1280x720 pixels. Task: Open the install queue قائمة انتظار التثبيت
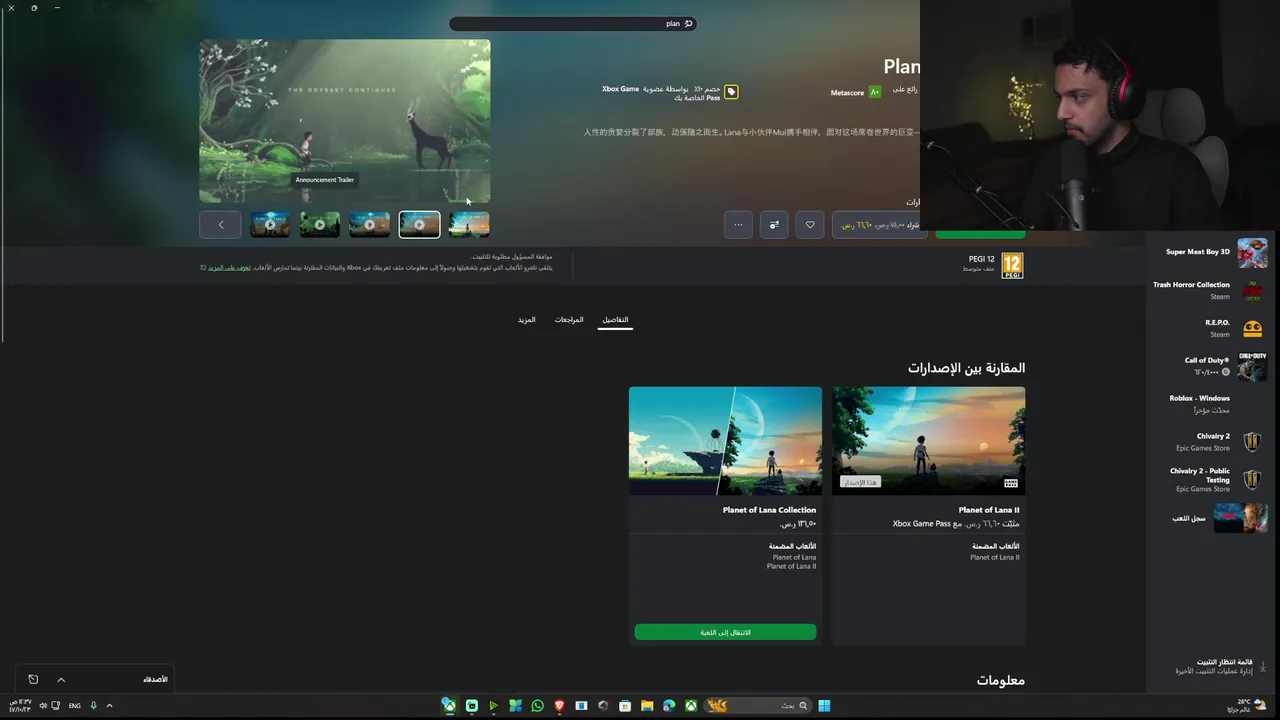(x=1214, y=666)
